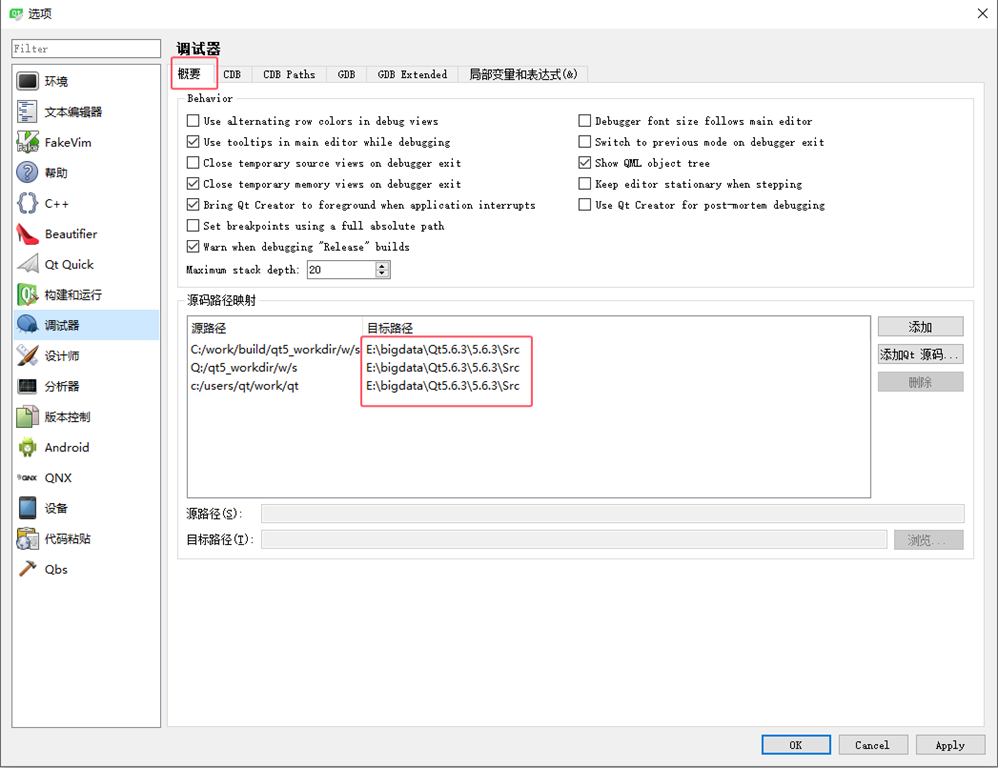Screen dimensions: 998x768
Task: Switch to the 概要 tab
Action: point(190,74)
